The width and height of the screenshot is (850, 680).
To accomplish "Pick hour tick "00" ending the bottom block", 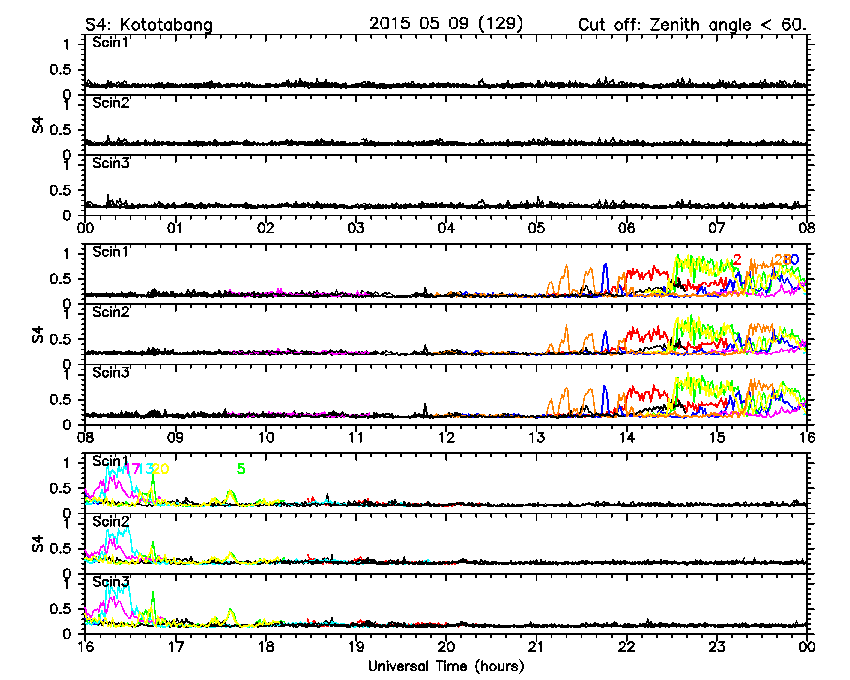I will coord(807,646).
